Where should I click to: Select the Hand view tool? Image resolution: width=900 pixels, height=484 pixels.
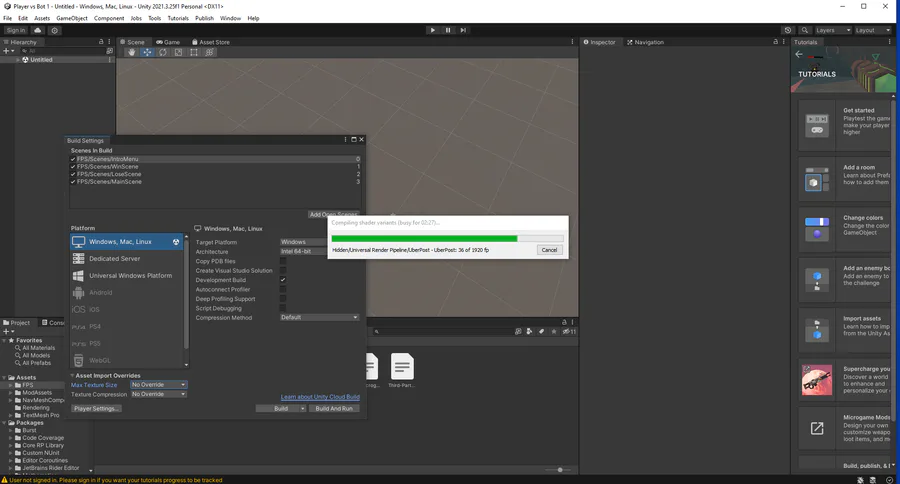click(132, 52)
